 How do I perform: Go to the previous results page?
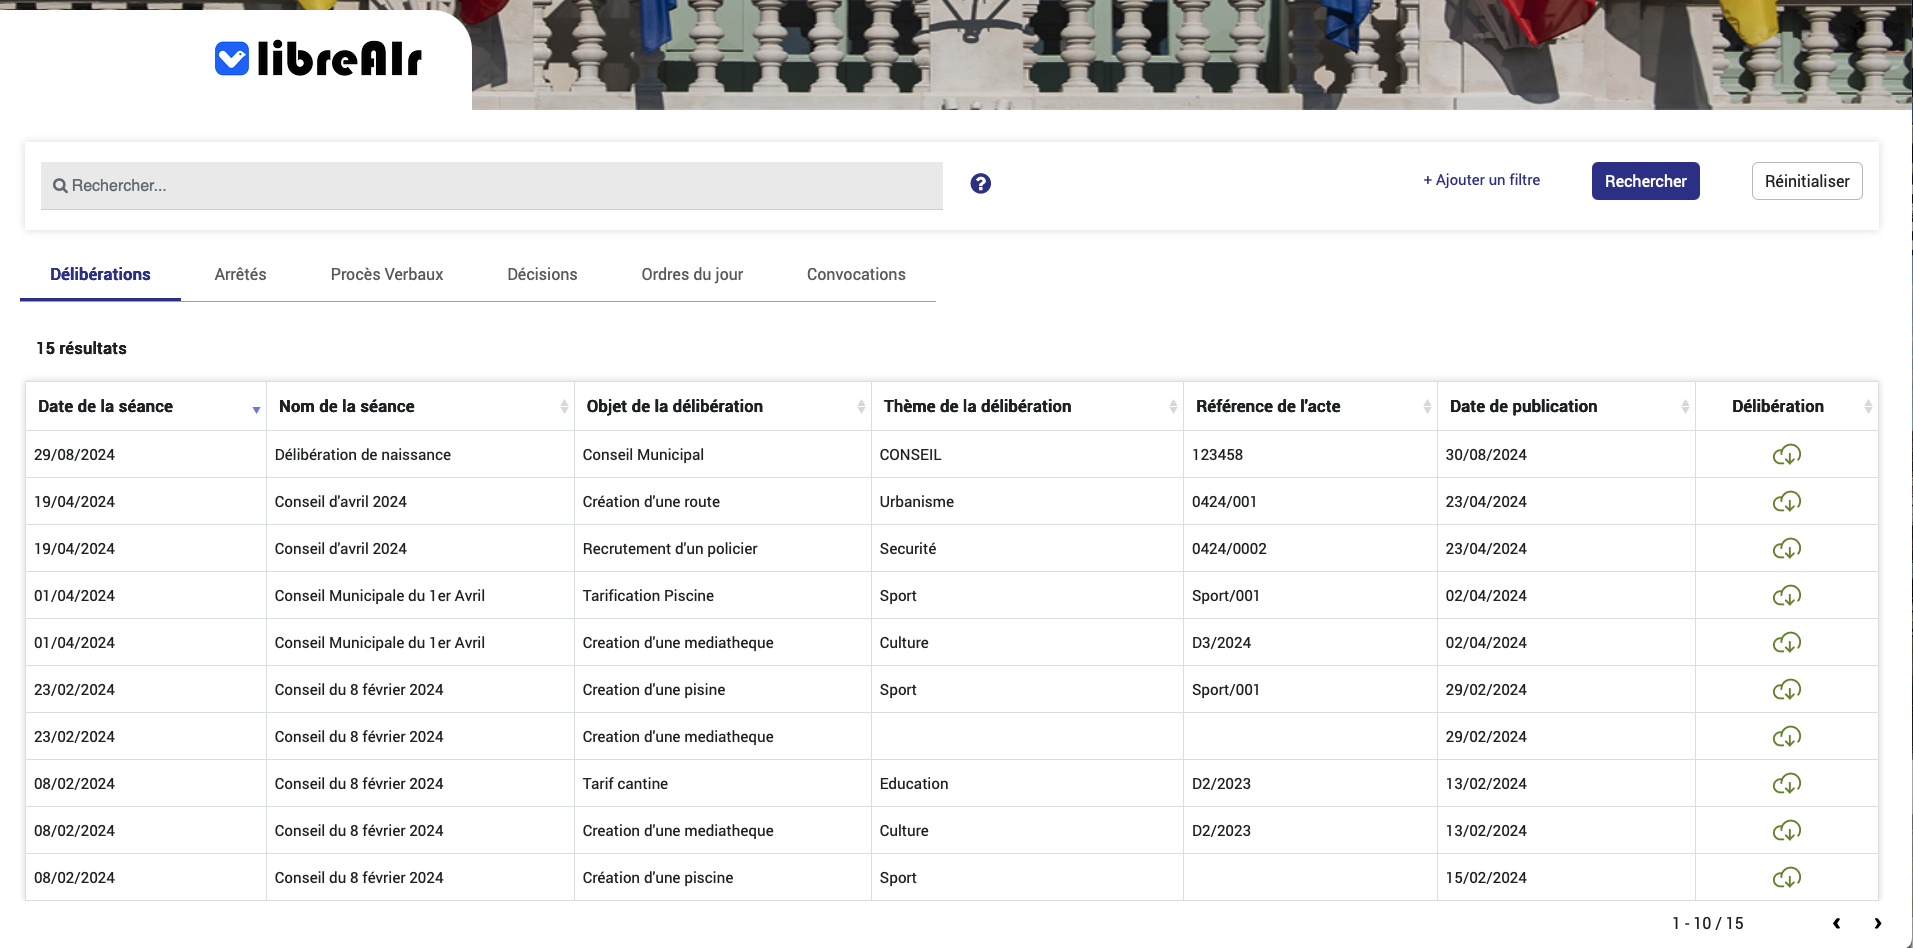pyautogui.click(x=1836, y=923)
